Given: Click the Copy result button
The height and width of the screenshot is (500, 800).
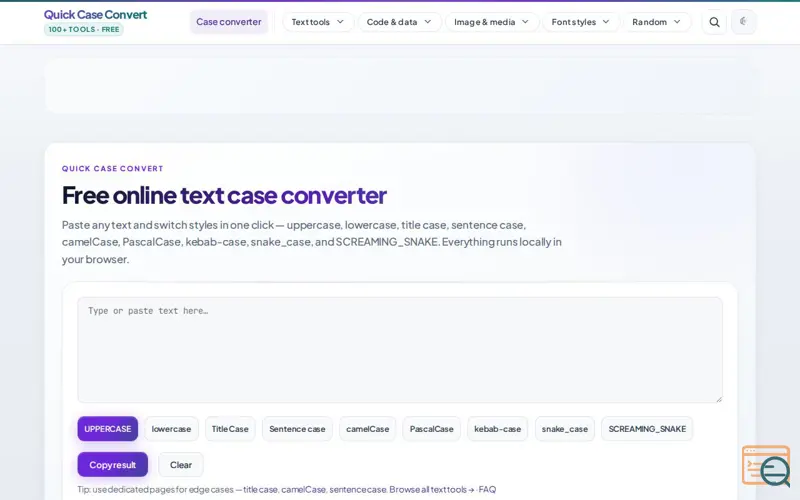Looking at the screenshot, I should (x=113, y=465).
